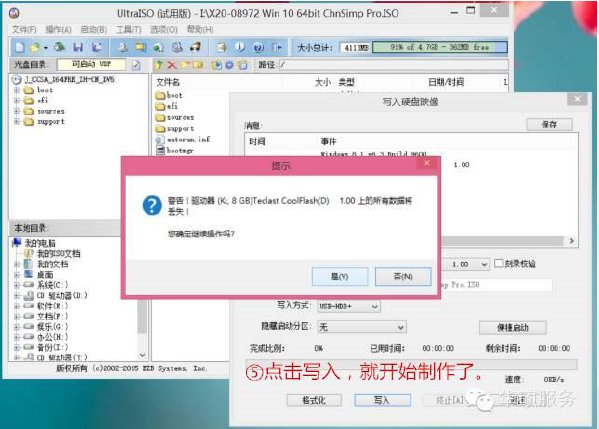Viewport: 599px width, 429px height.
Task: Click the down arrow of local tree scrollbar
Action: (142, 355)
